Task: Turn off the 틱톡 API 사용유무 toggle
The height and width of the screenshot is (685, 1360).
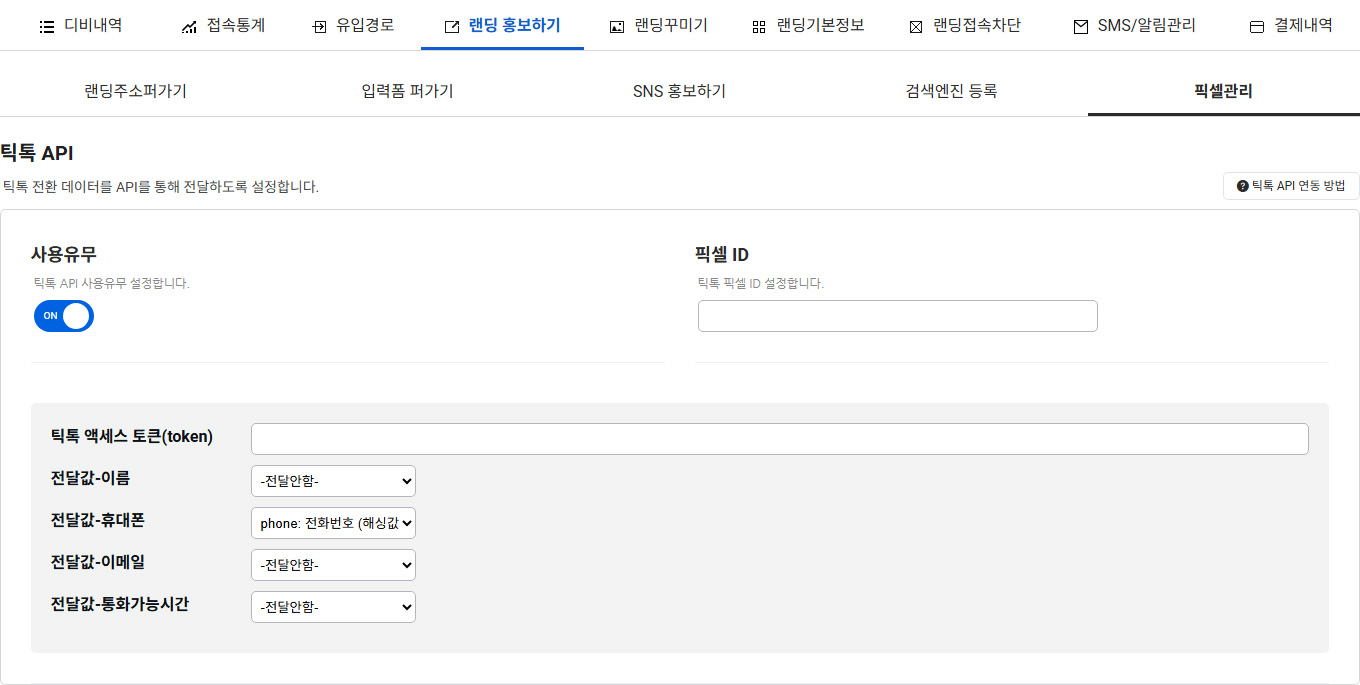Action: click(x=64, y=316)
